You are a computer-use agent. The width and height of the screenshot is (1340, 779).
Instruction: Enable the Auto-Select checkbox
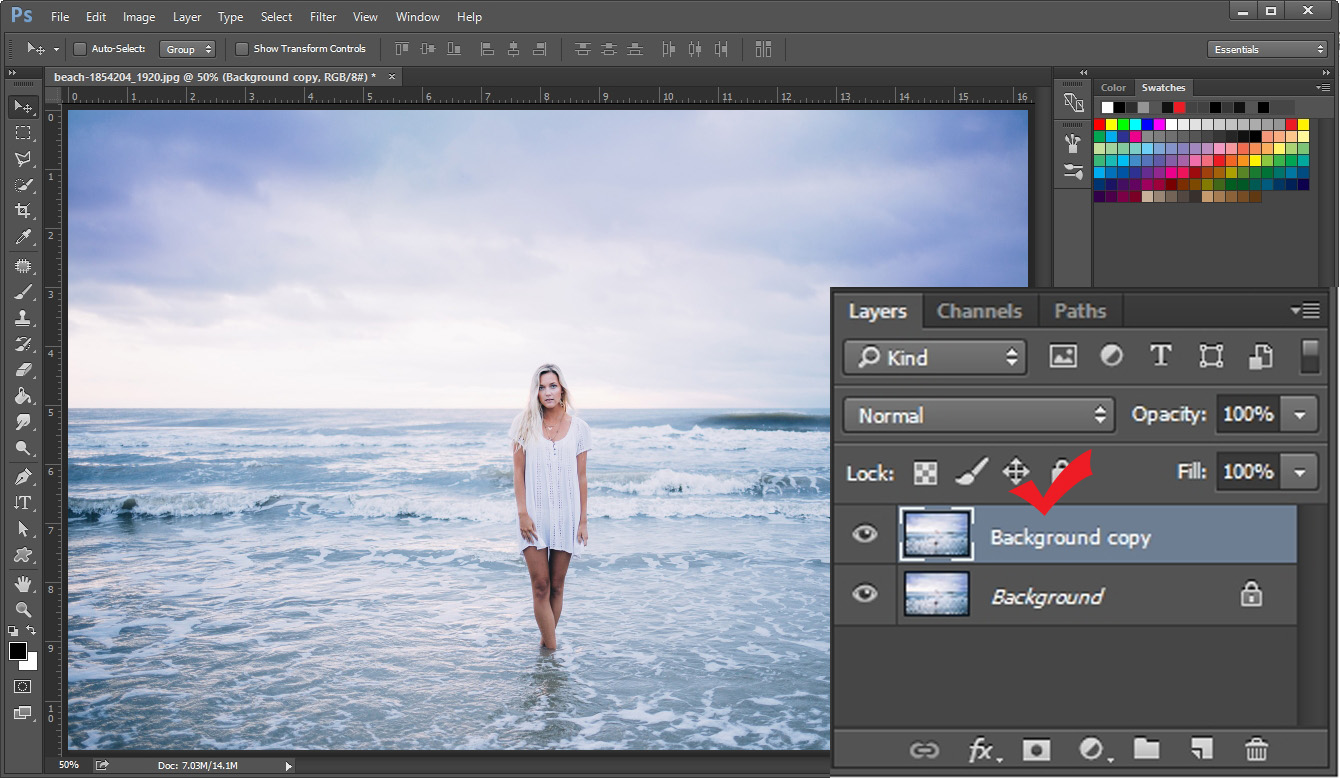pos(80,49)
